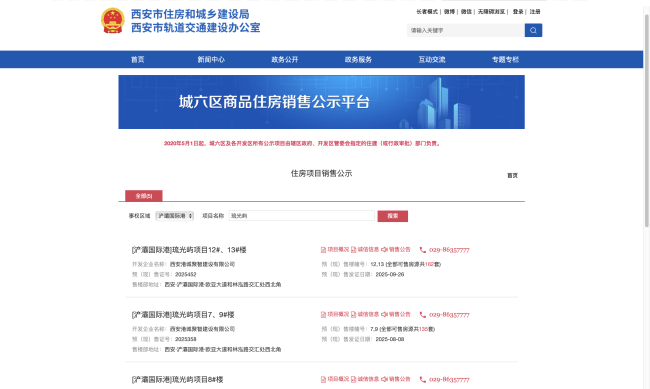The image size is (650, 389).
Task: Click the 住房项目销售公示 heading
Action: click(x=321, y=173)
